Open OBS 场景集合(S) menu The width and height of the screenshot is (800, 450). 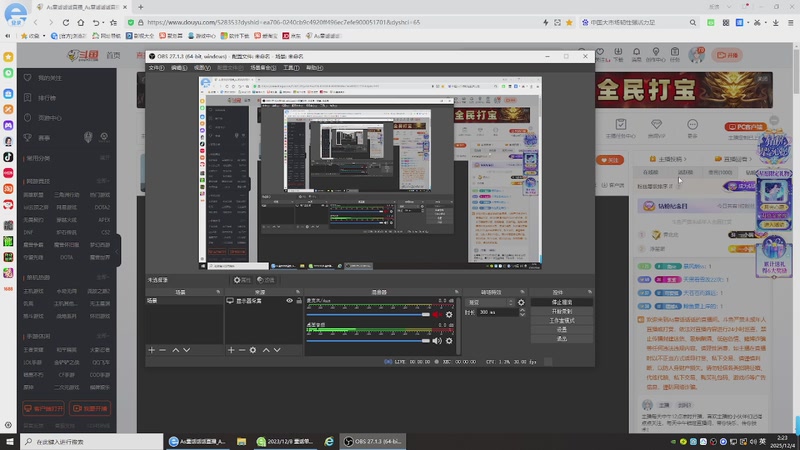click(263, 68)
